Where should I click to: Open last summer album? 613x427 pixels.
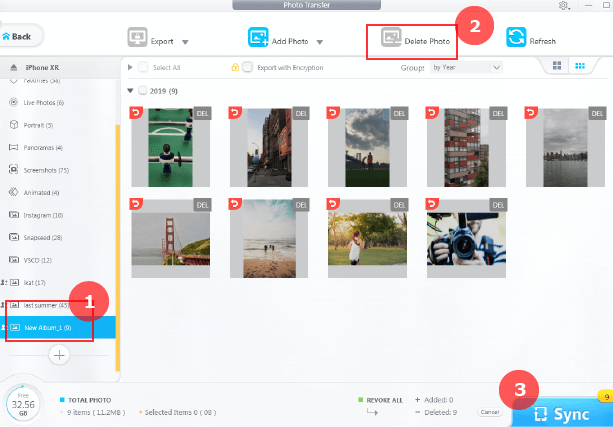pyautogui.click(x=35, y=305)
